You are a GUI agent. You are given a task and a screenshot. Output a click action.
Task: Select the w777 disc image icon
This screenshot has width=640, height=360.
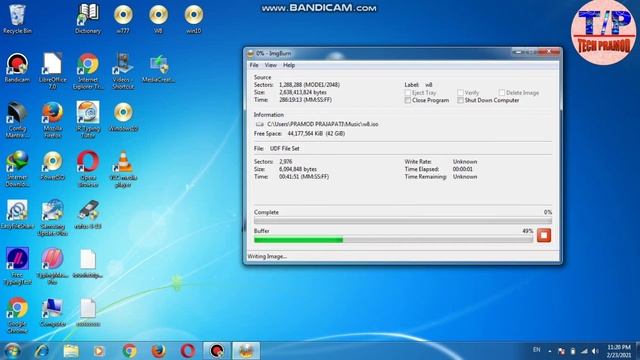(123, 19)
